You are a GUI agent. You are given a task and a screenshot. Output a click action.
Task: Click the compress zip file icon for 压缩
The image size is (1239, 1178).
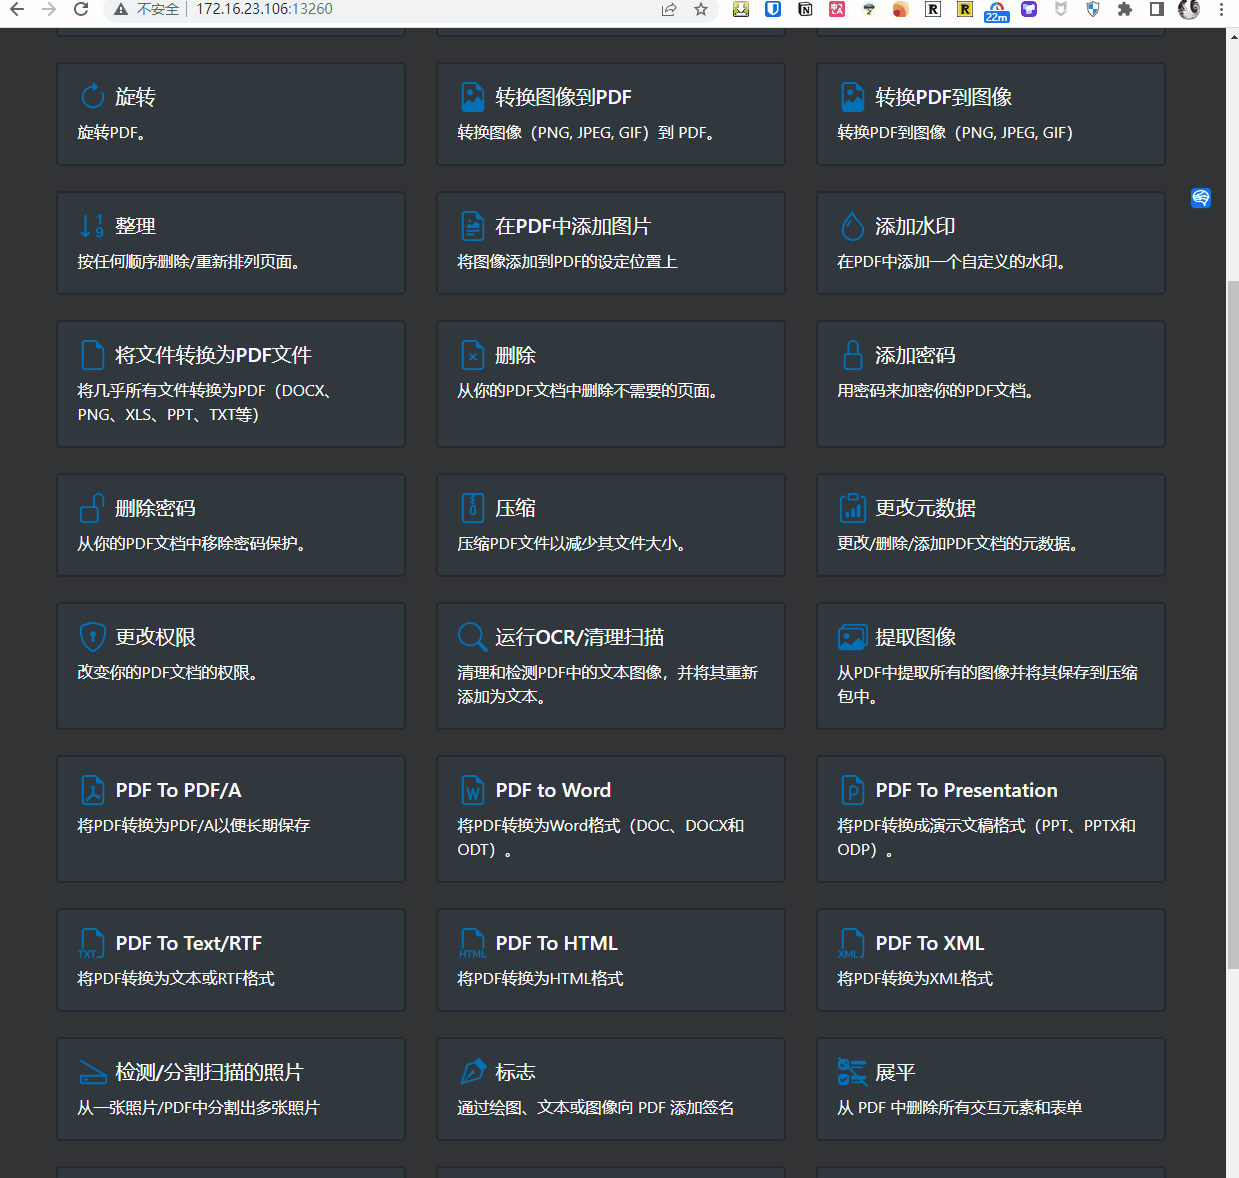472,508
